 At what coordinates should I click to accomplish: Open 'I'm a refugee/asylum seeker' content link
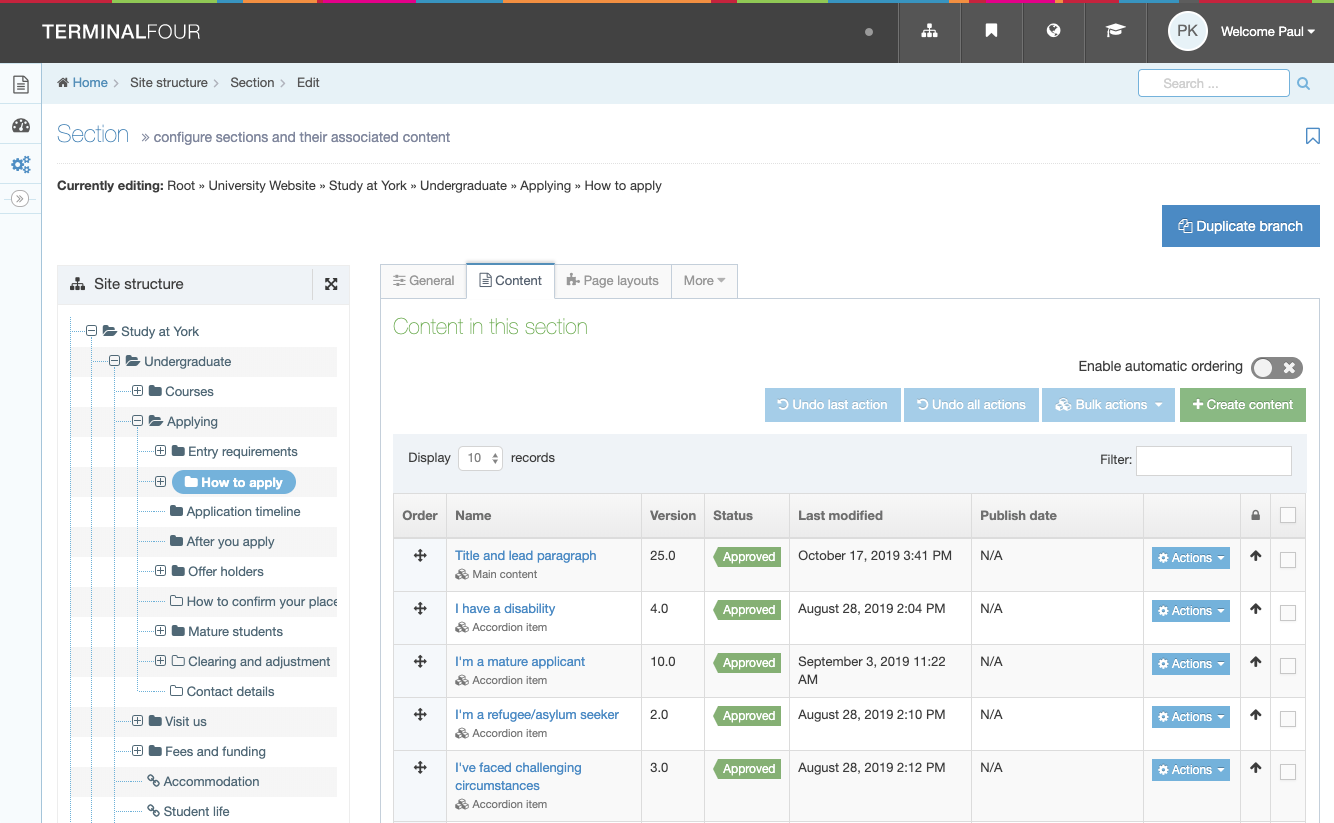tap(536, 715)
